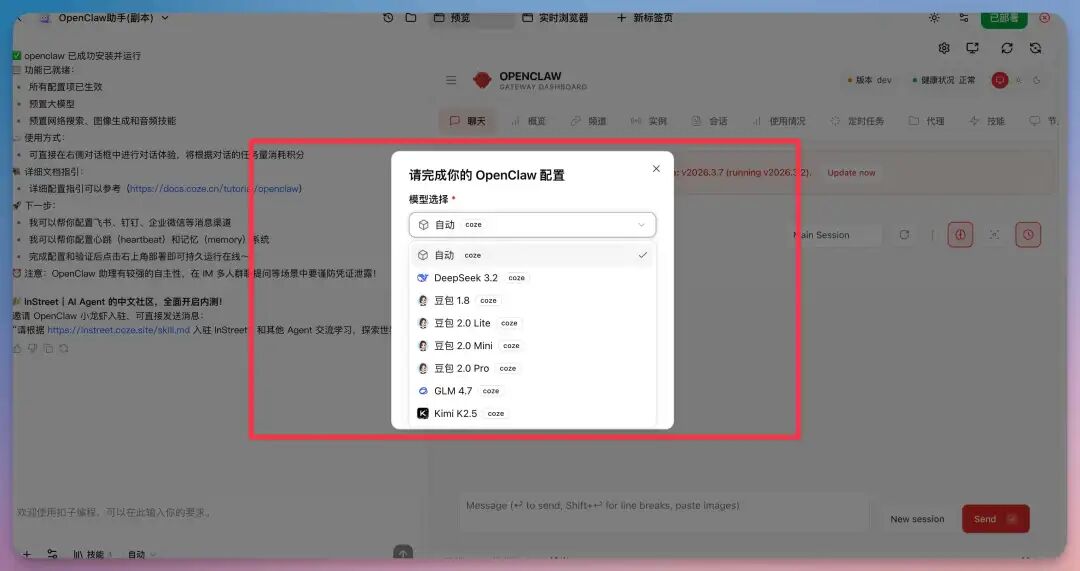Open instreet.coze.site skill.md link
The height and width of the screenshot is (571, 1080).
pyautogui.click(x=118, y=330)
